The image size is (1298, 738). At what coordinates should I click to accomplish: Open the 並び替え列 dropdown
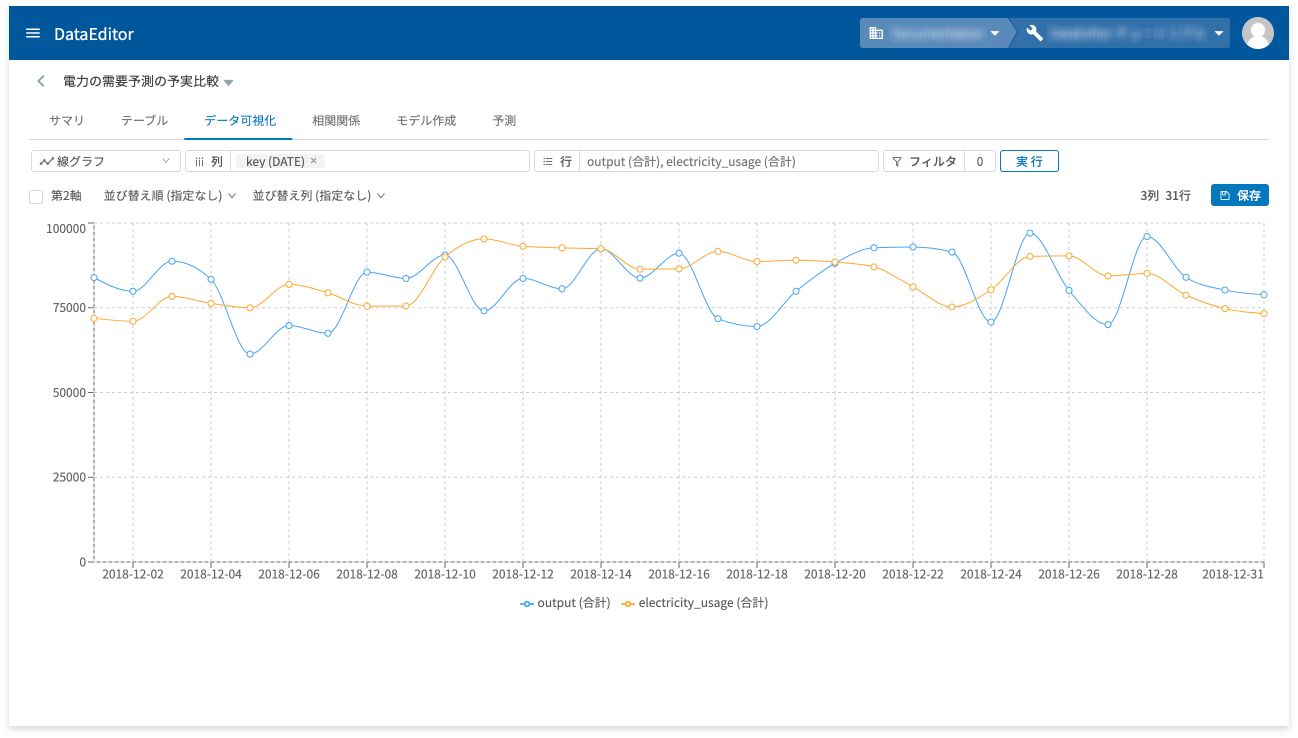[319, 196]
